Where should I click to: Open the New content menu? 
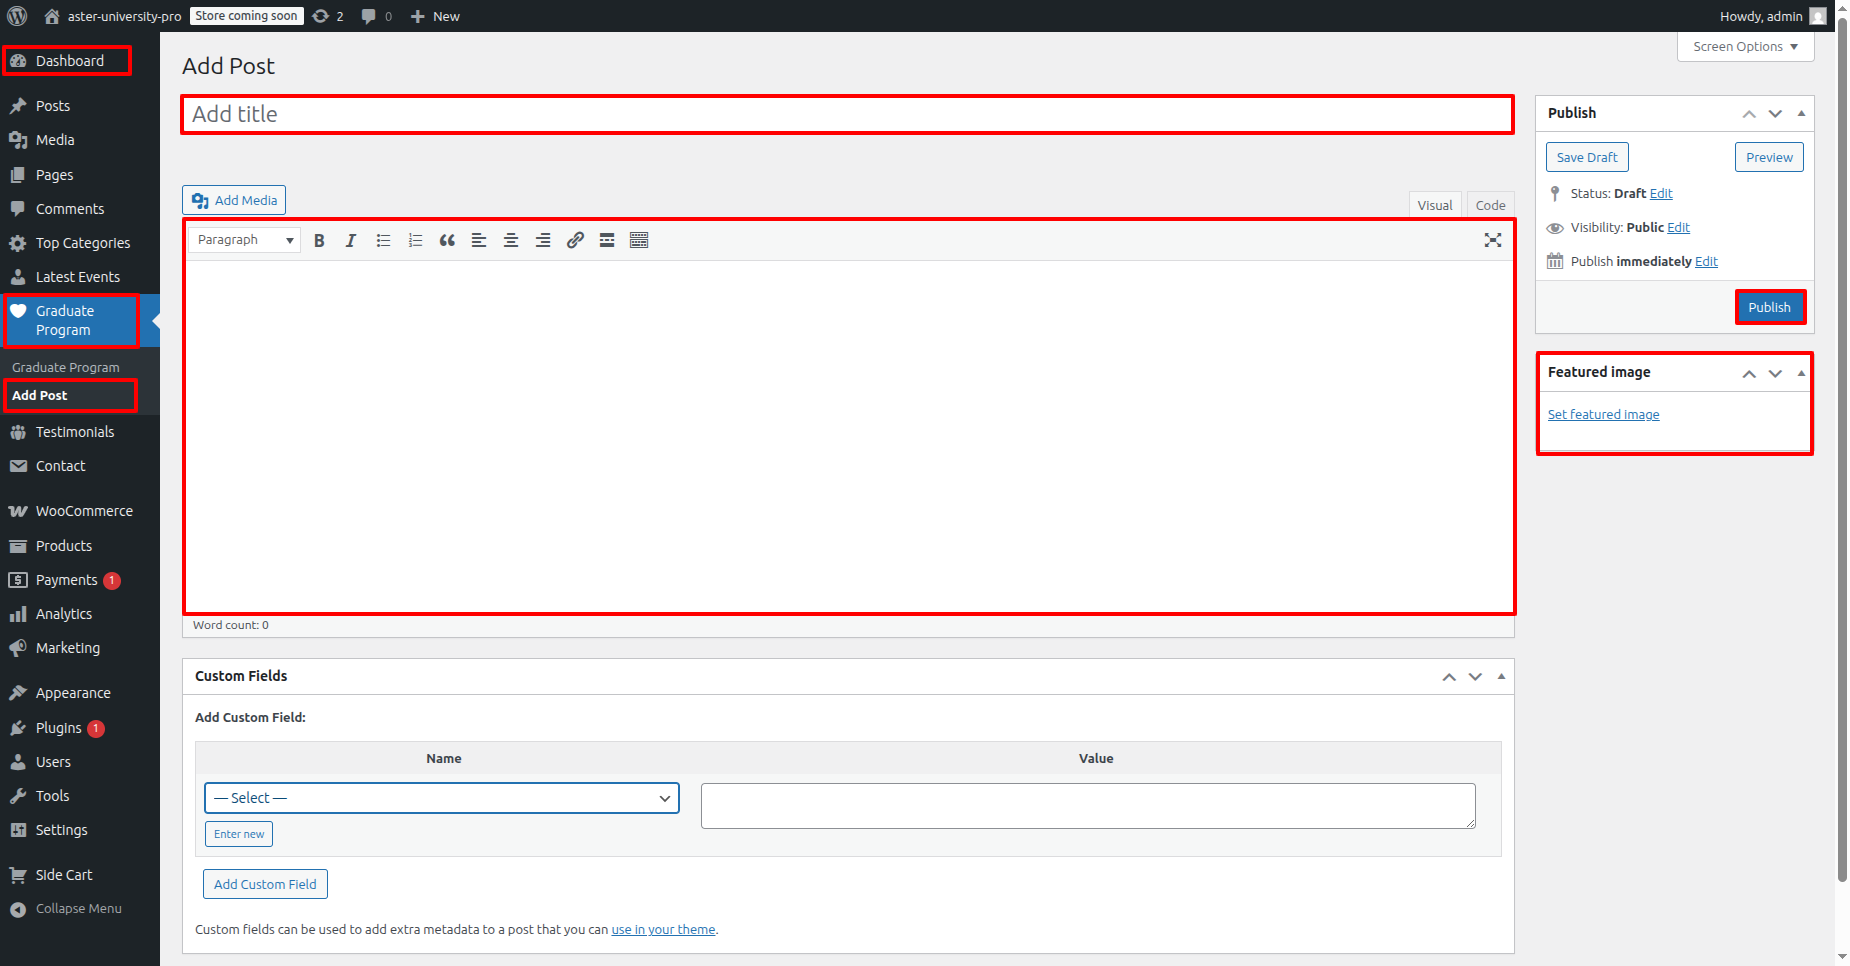(x=435, y=16)
